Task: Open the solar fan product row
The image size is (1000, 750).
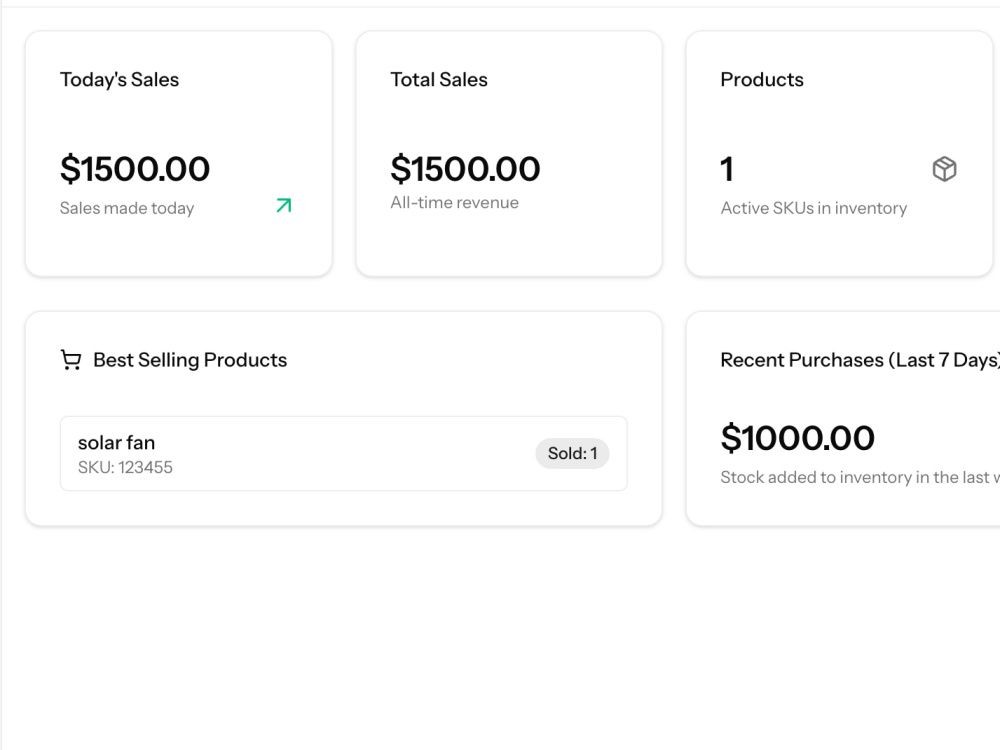Action: pyautogui.click(x=344, y=453)
